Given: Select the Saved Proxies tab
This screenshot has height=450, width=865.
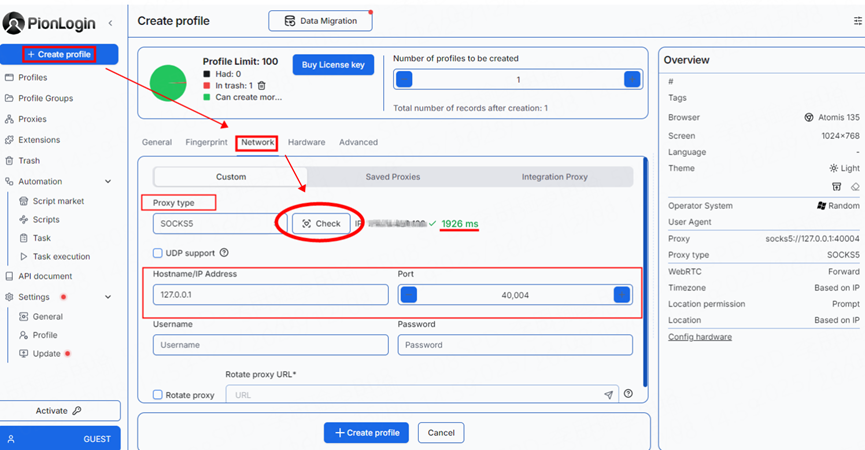Looking at the screenshot, I should click(392, 177).
